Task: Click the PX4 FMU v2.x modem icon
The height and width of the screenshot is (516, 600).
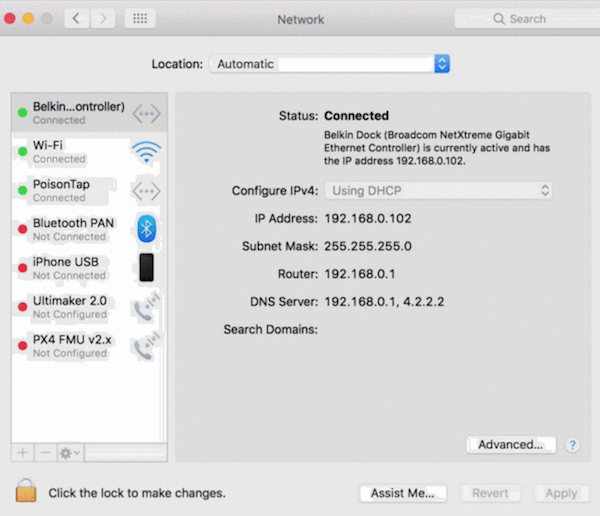Action: pyautogui.click(x=146, y=347)
